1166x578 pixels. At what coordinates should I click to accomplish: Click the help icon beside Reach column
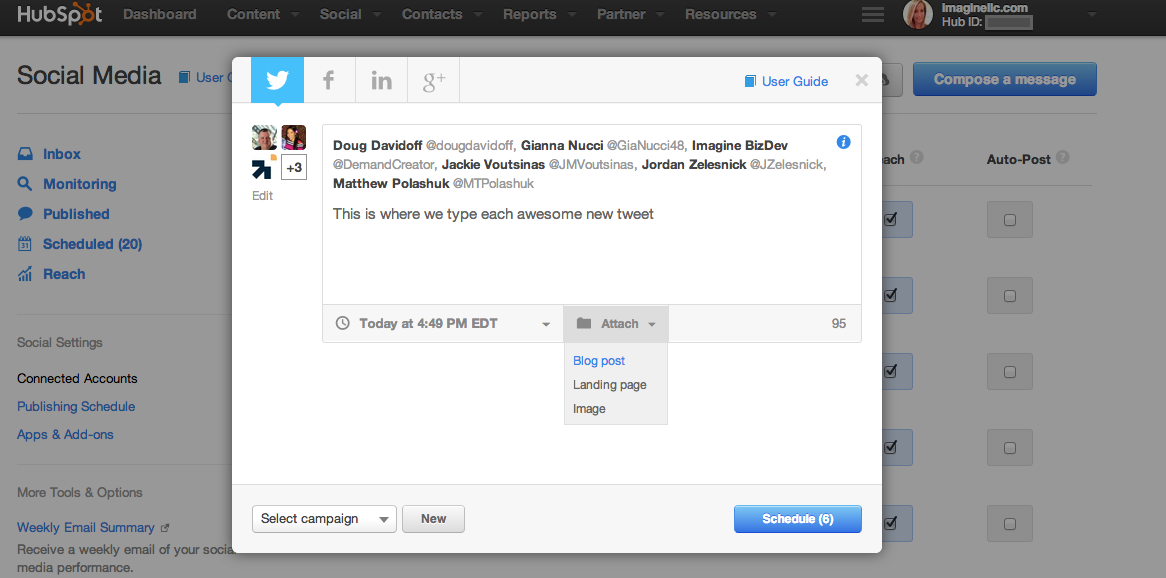[917, 158]
